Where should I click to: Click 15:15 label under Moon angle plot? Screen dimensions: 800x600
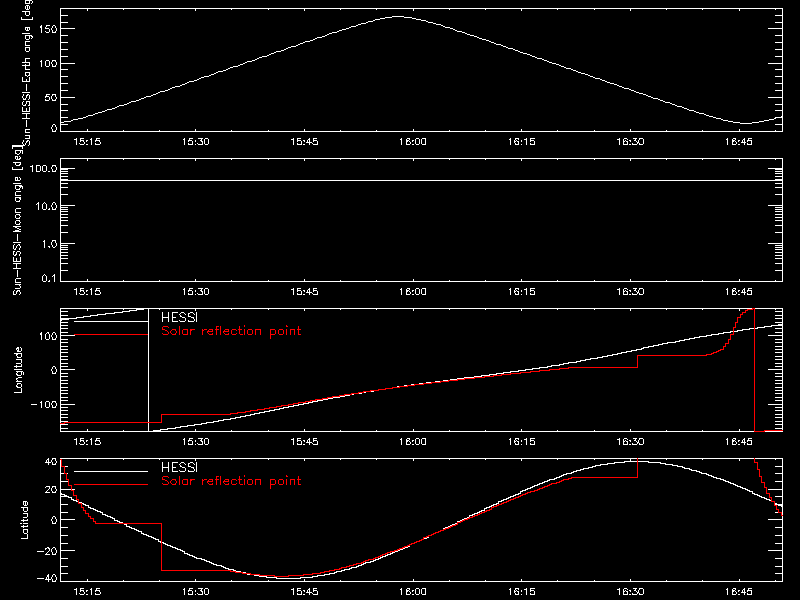tap(87, 292)
